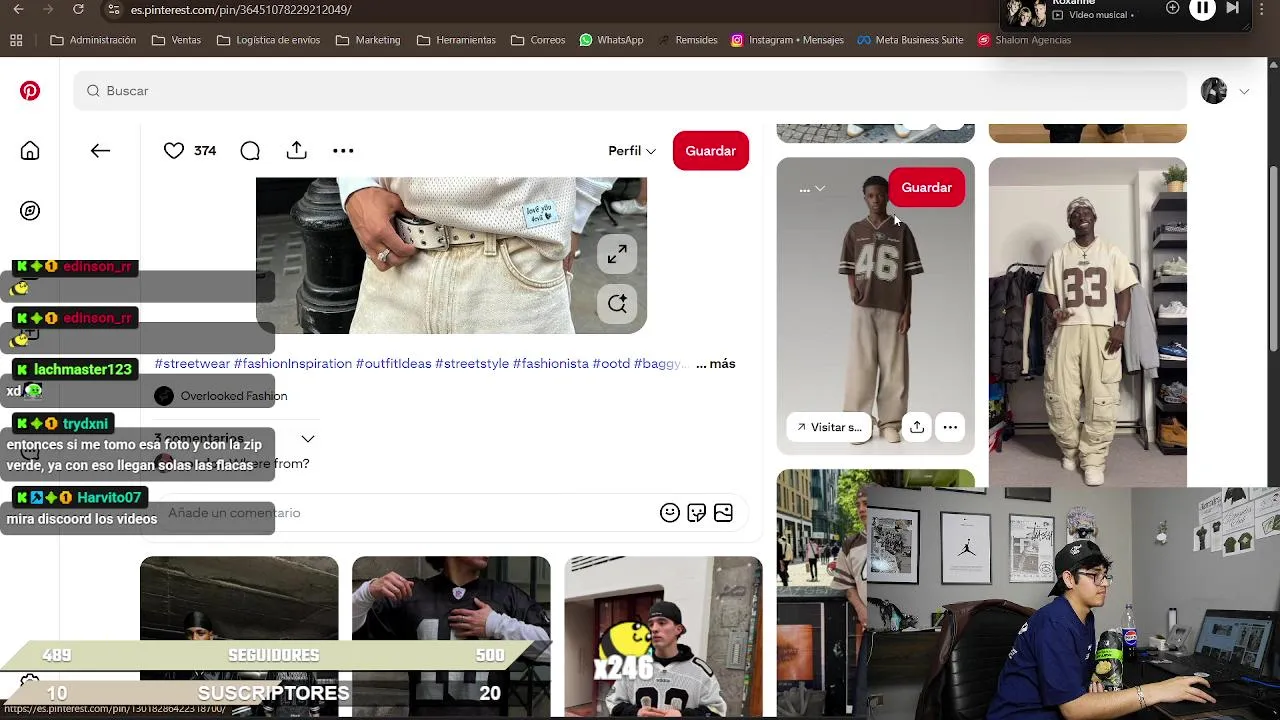
Task: Open the Logística de envíos bookmark folder
Action: click(268, 40)
